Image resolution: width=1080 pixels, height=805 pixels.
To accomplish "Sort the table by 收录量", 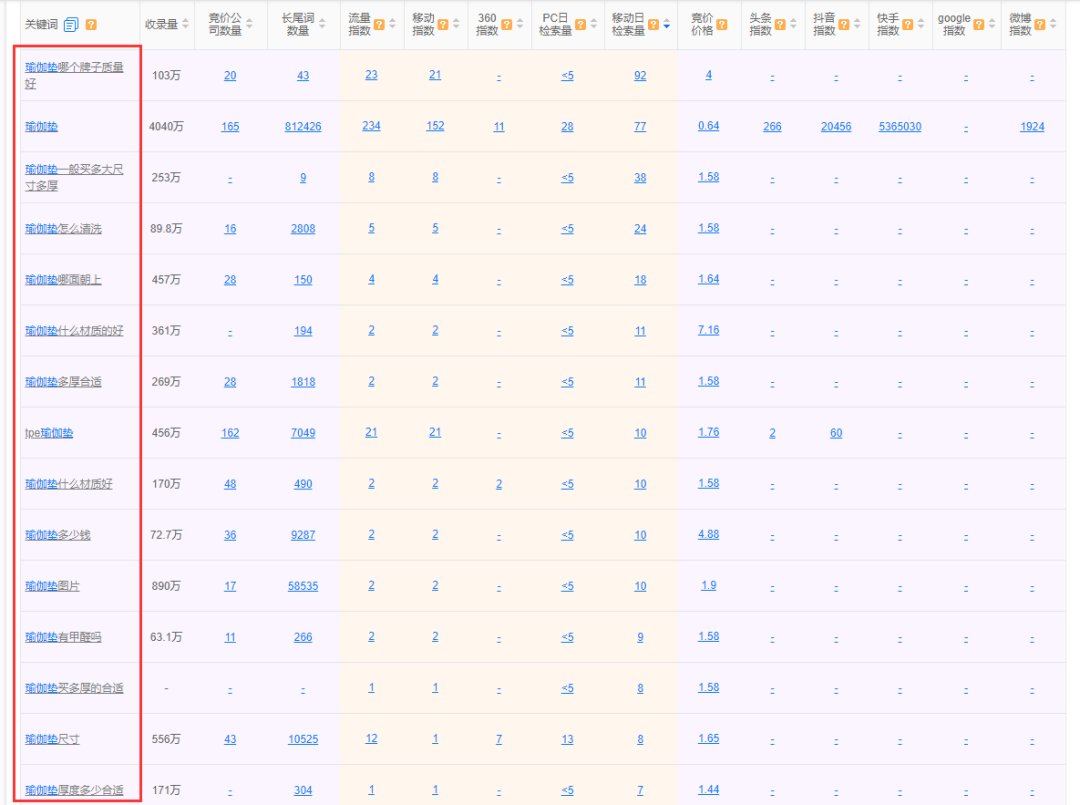I will pyautogui.click(x=186, y=24).
